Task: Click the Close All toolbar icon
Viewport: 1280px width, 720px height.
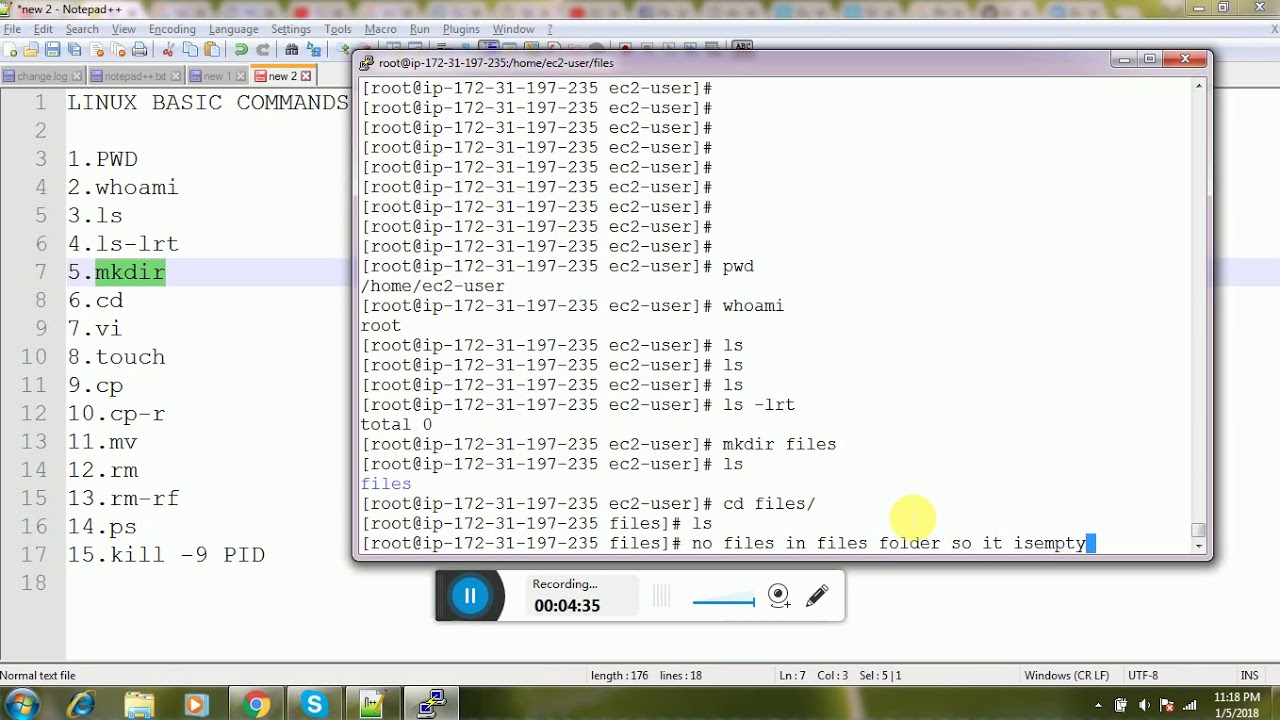Action: point(119,50)
